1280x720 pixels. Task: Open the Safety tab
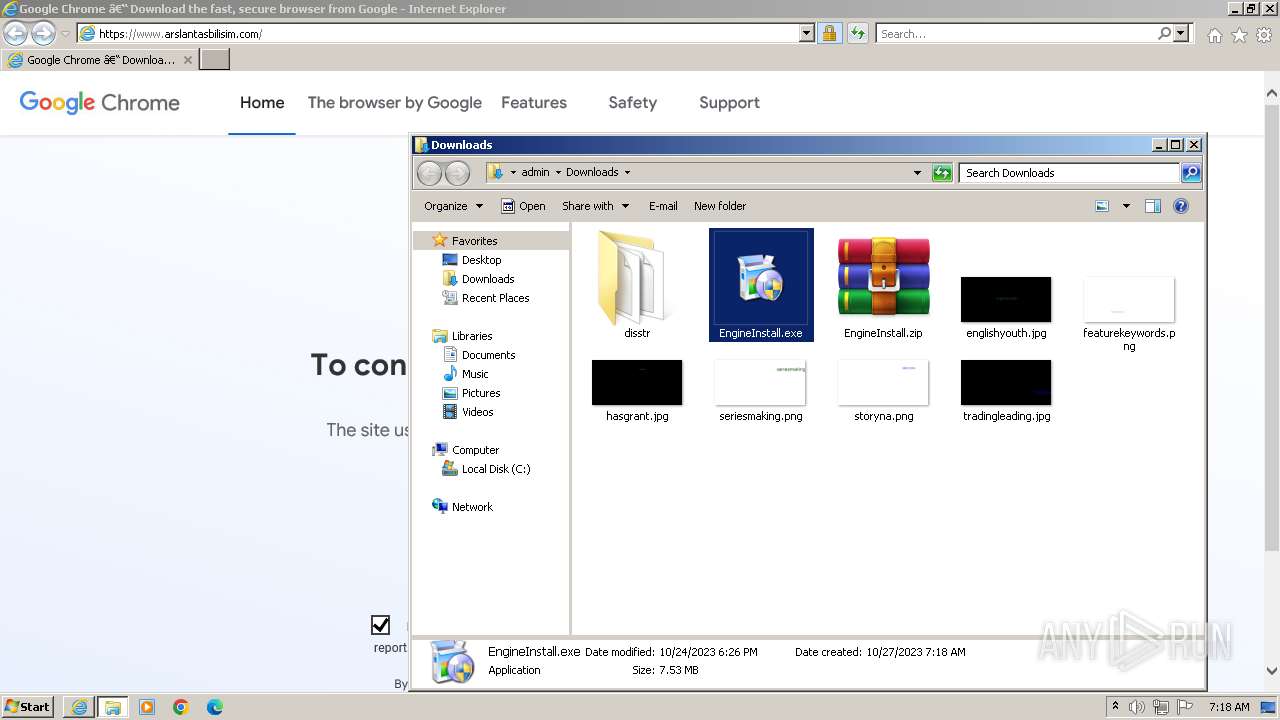(x=633, y=103)
